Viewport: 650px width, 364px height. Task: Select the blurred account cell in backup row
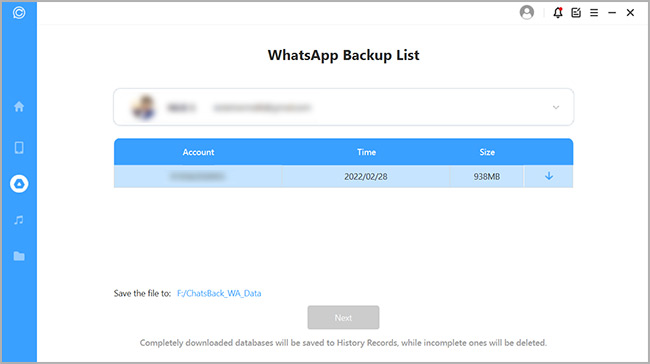pos(198,177)
